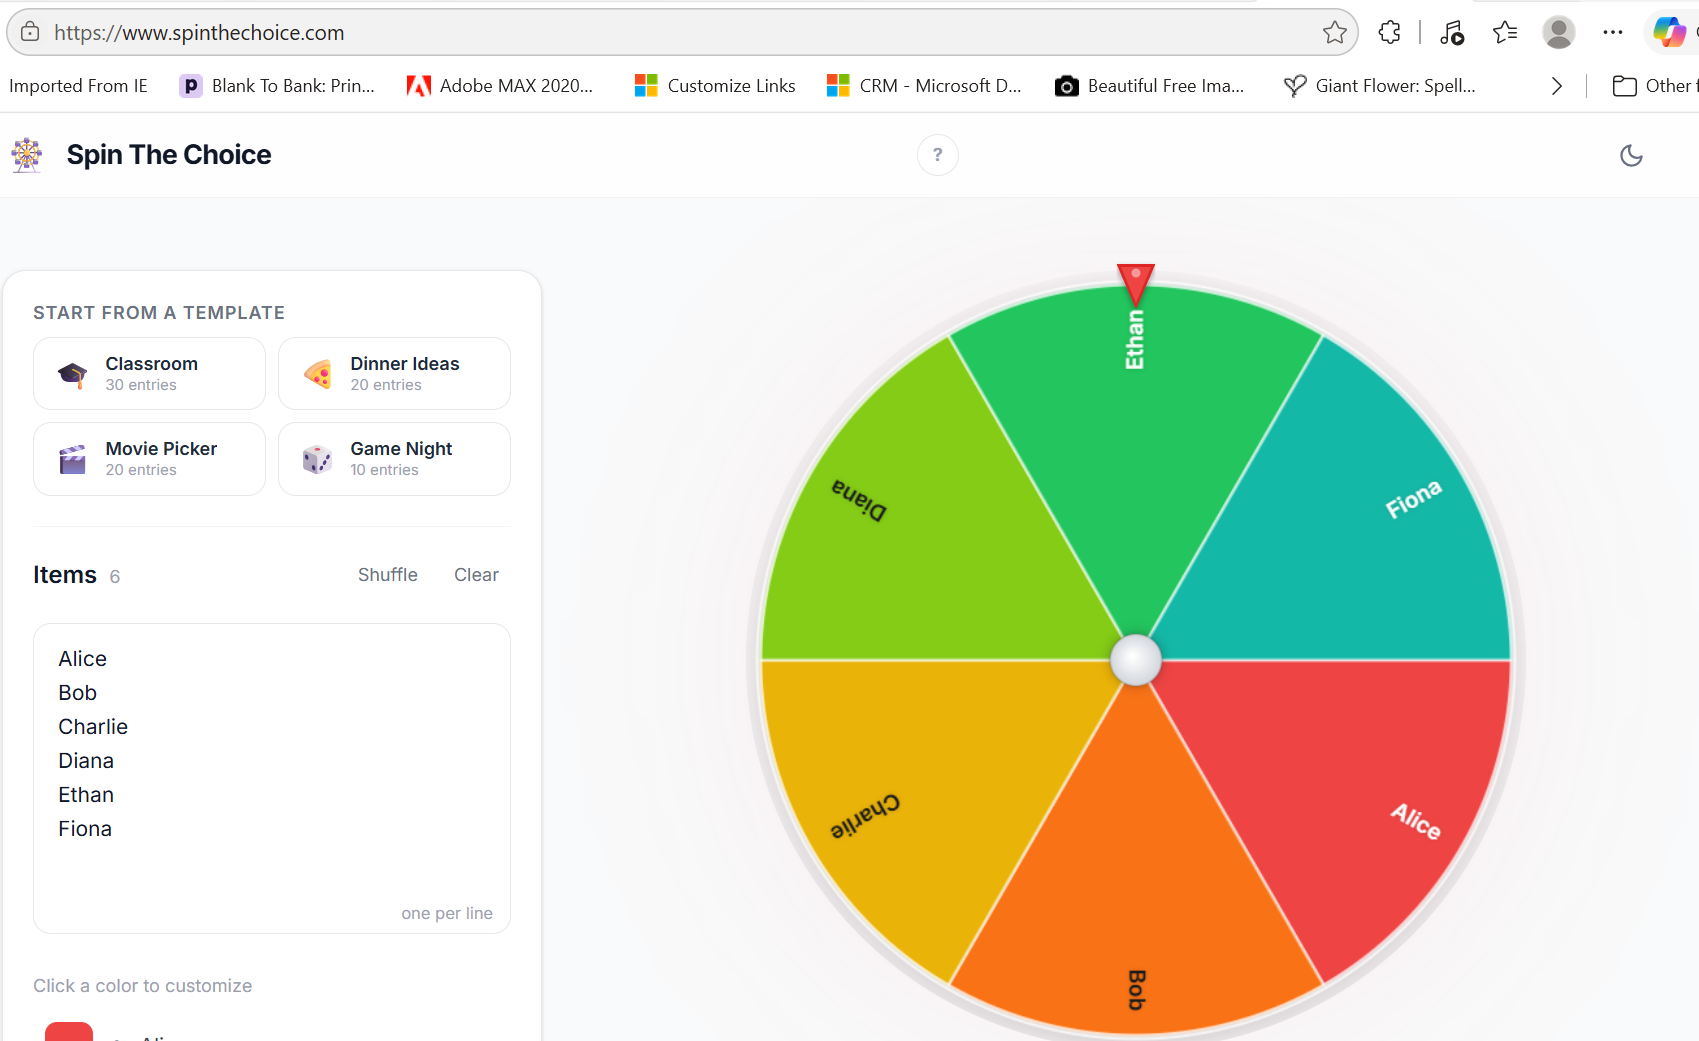Click the white center hub of the wheel
Viewport: 1699px width, 1041px height.
pos(1136,660)
